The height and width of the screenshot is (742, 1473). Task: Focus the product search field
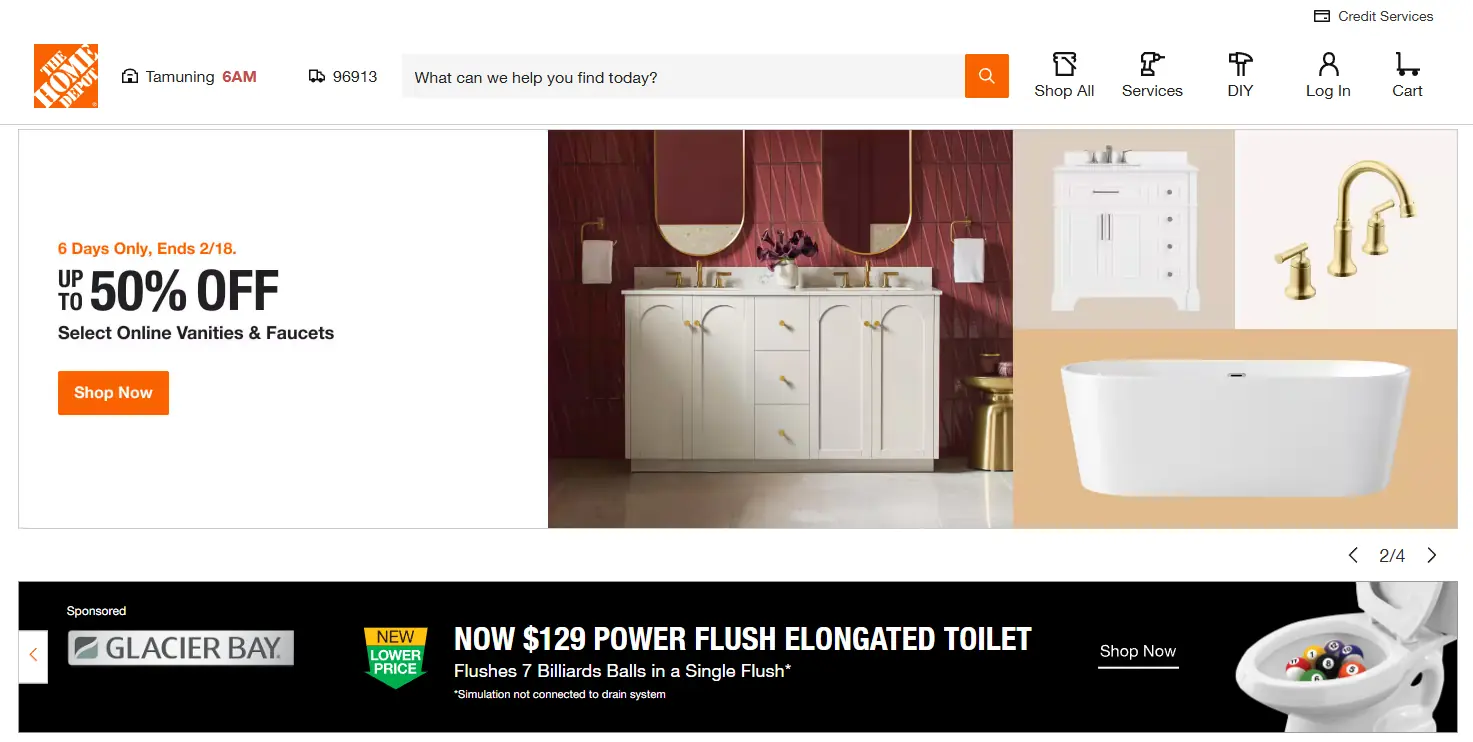683,76
